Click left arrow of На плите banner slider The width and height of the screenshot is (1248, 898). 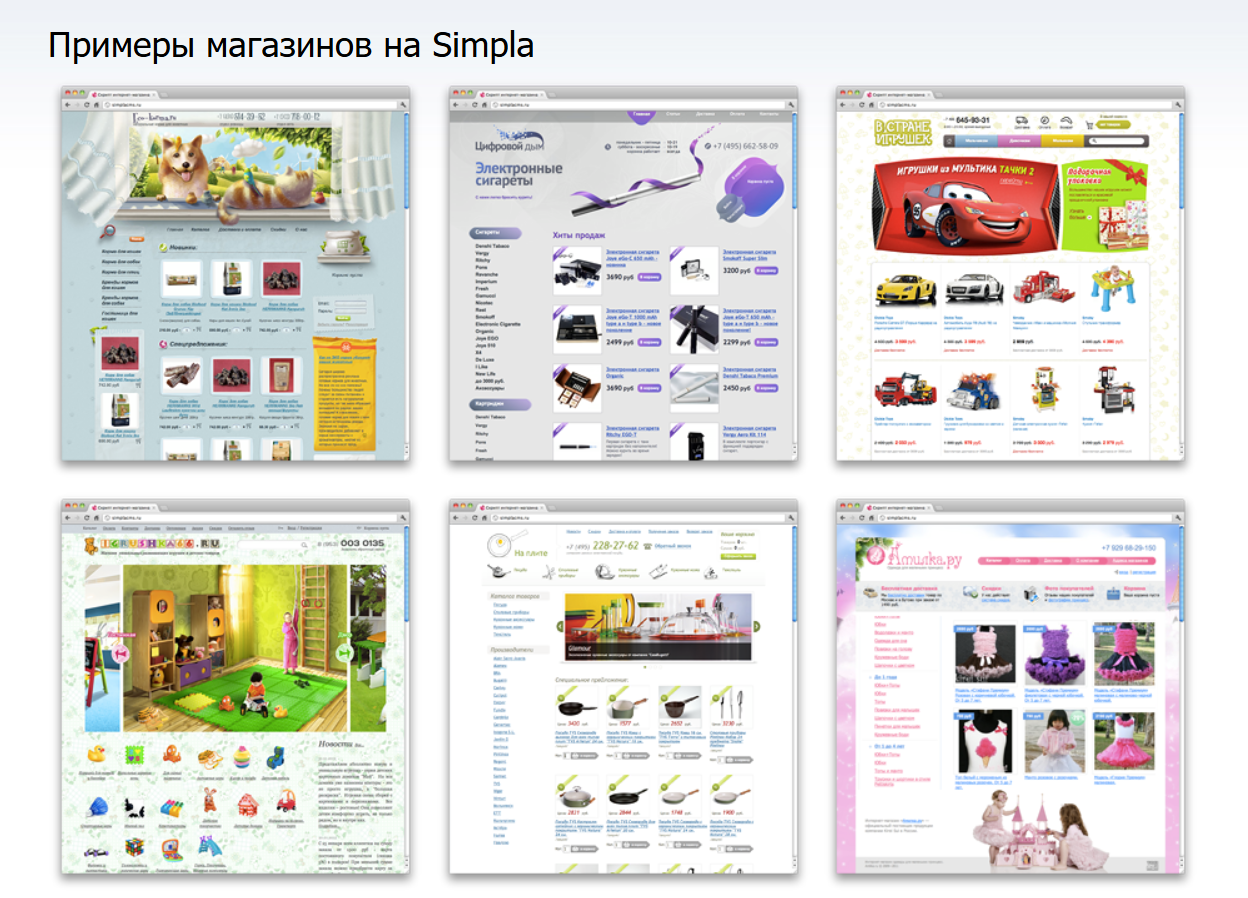pyautogui.click(x=558, y=626)
